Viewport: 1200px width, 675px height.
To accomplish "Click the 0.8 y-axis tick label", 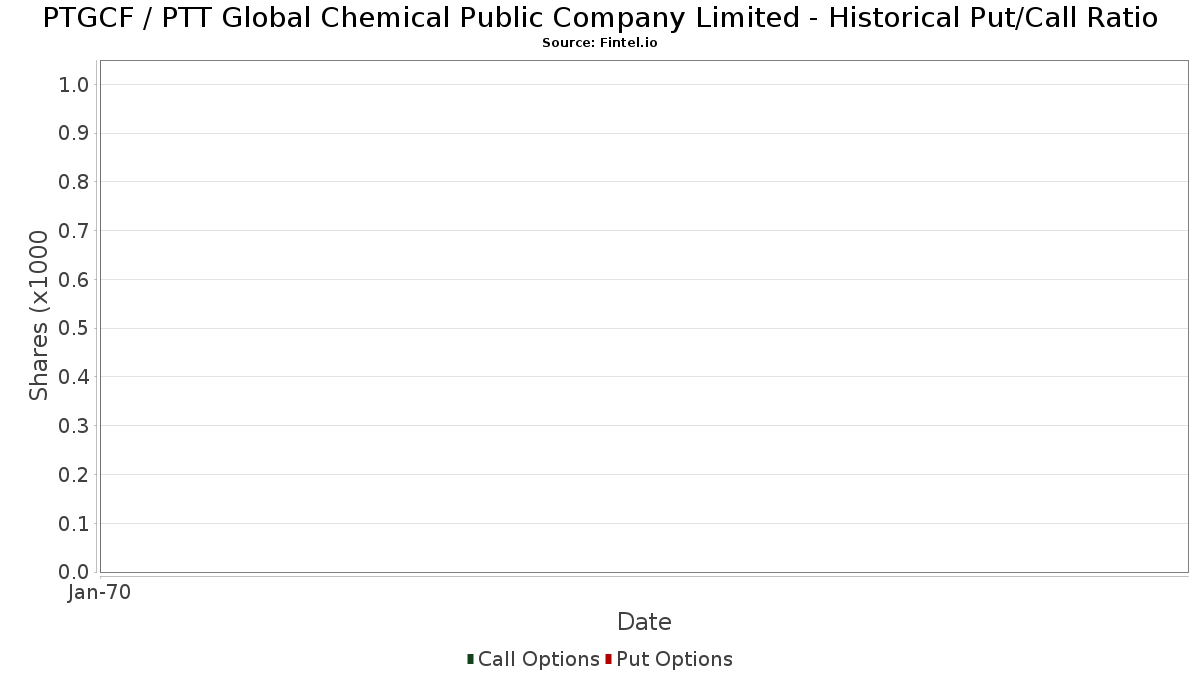I will coord(75,182).
